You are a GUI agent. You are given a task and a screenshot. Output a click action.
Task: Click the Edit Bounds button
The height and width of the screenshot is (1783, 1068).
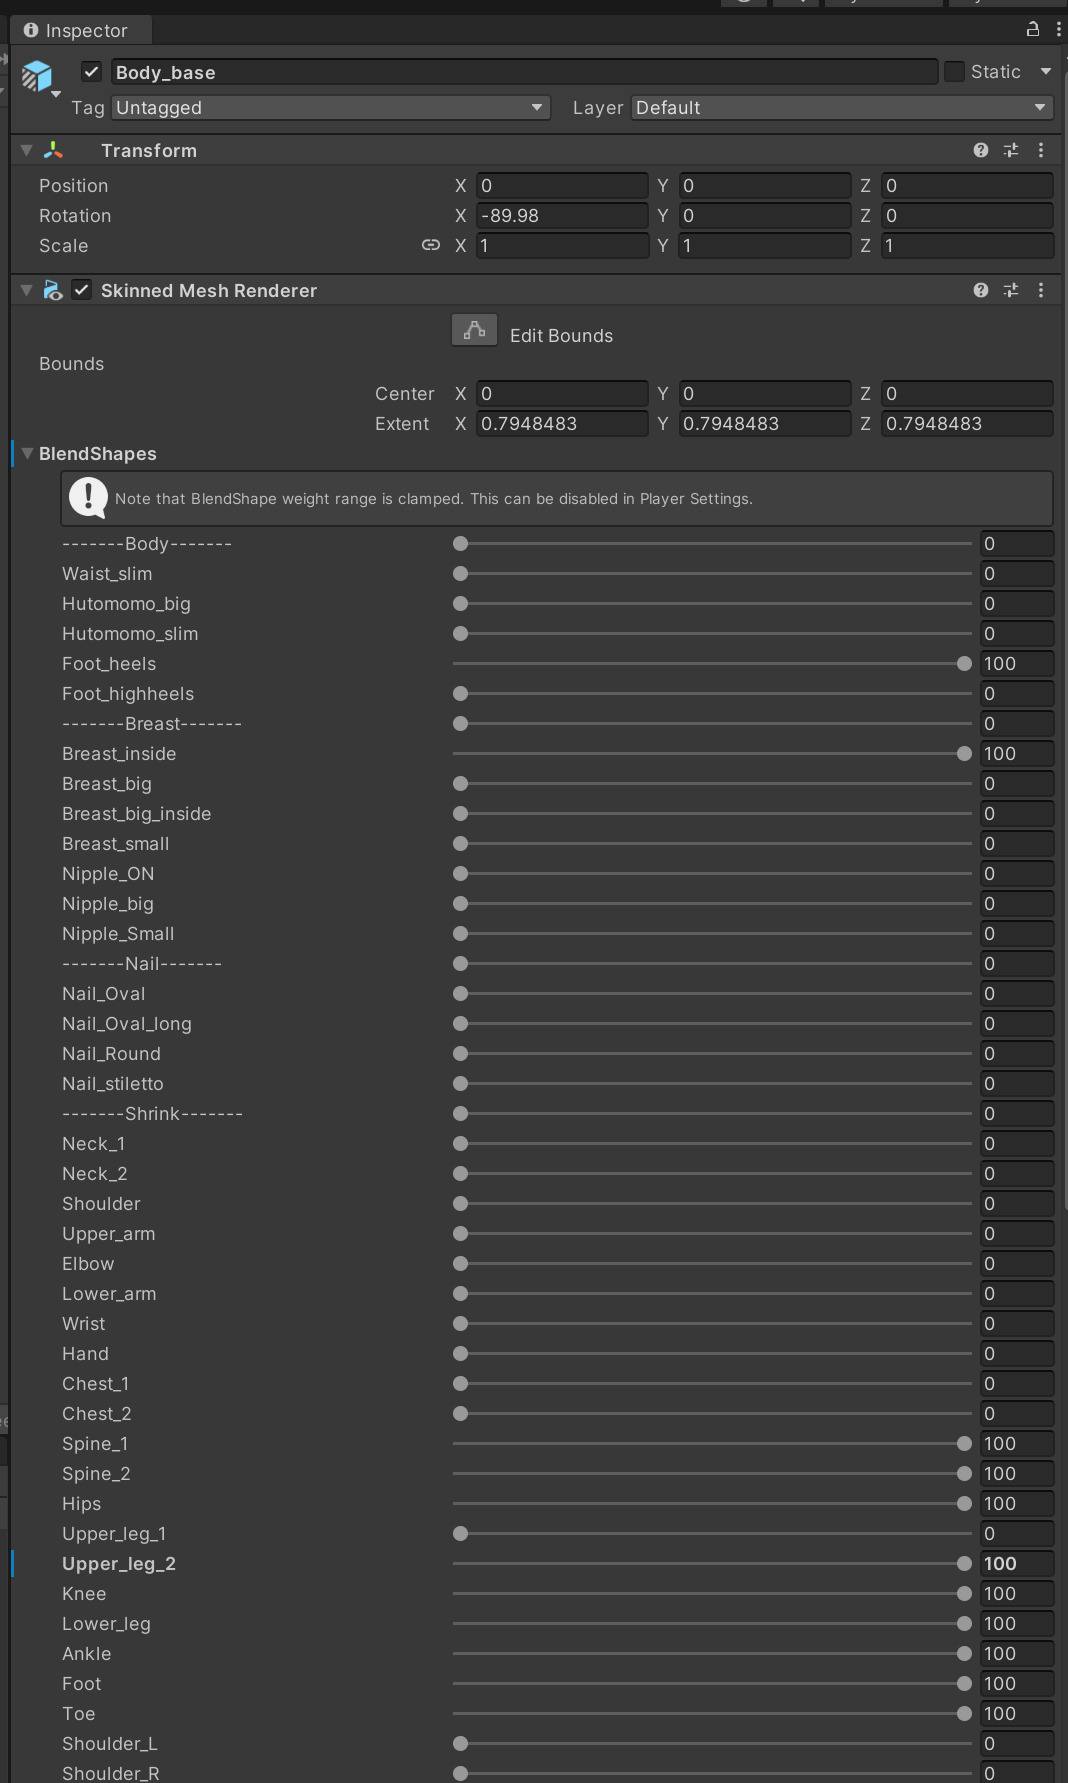pos(474,330)
